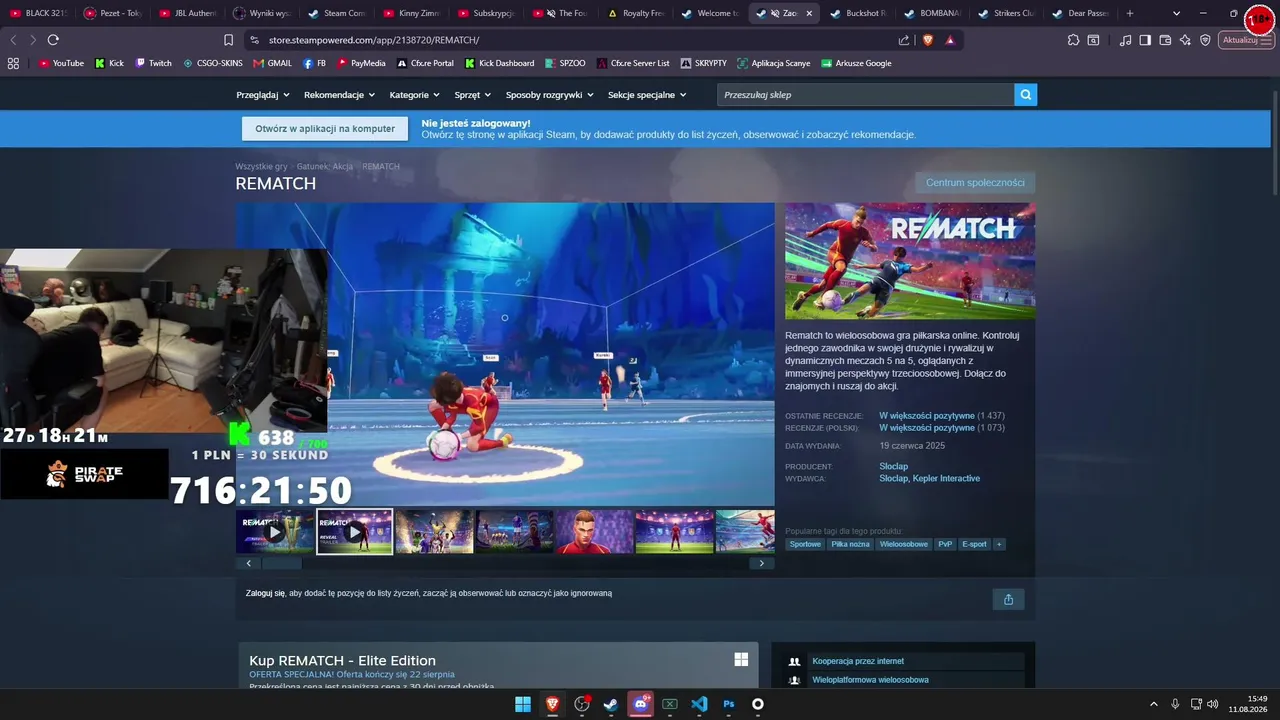Open a new browser tab with plus button
The width and height of the screenshot is (1280, 720).
tap(1130, 13)
